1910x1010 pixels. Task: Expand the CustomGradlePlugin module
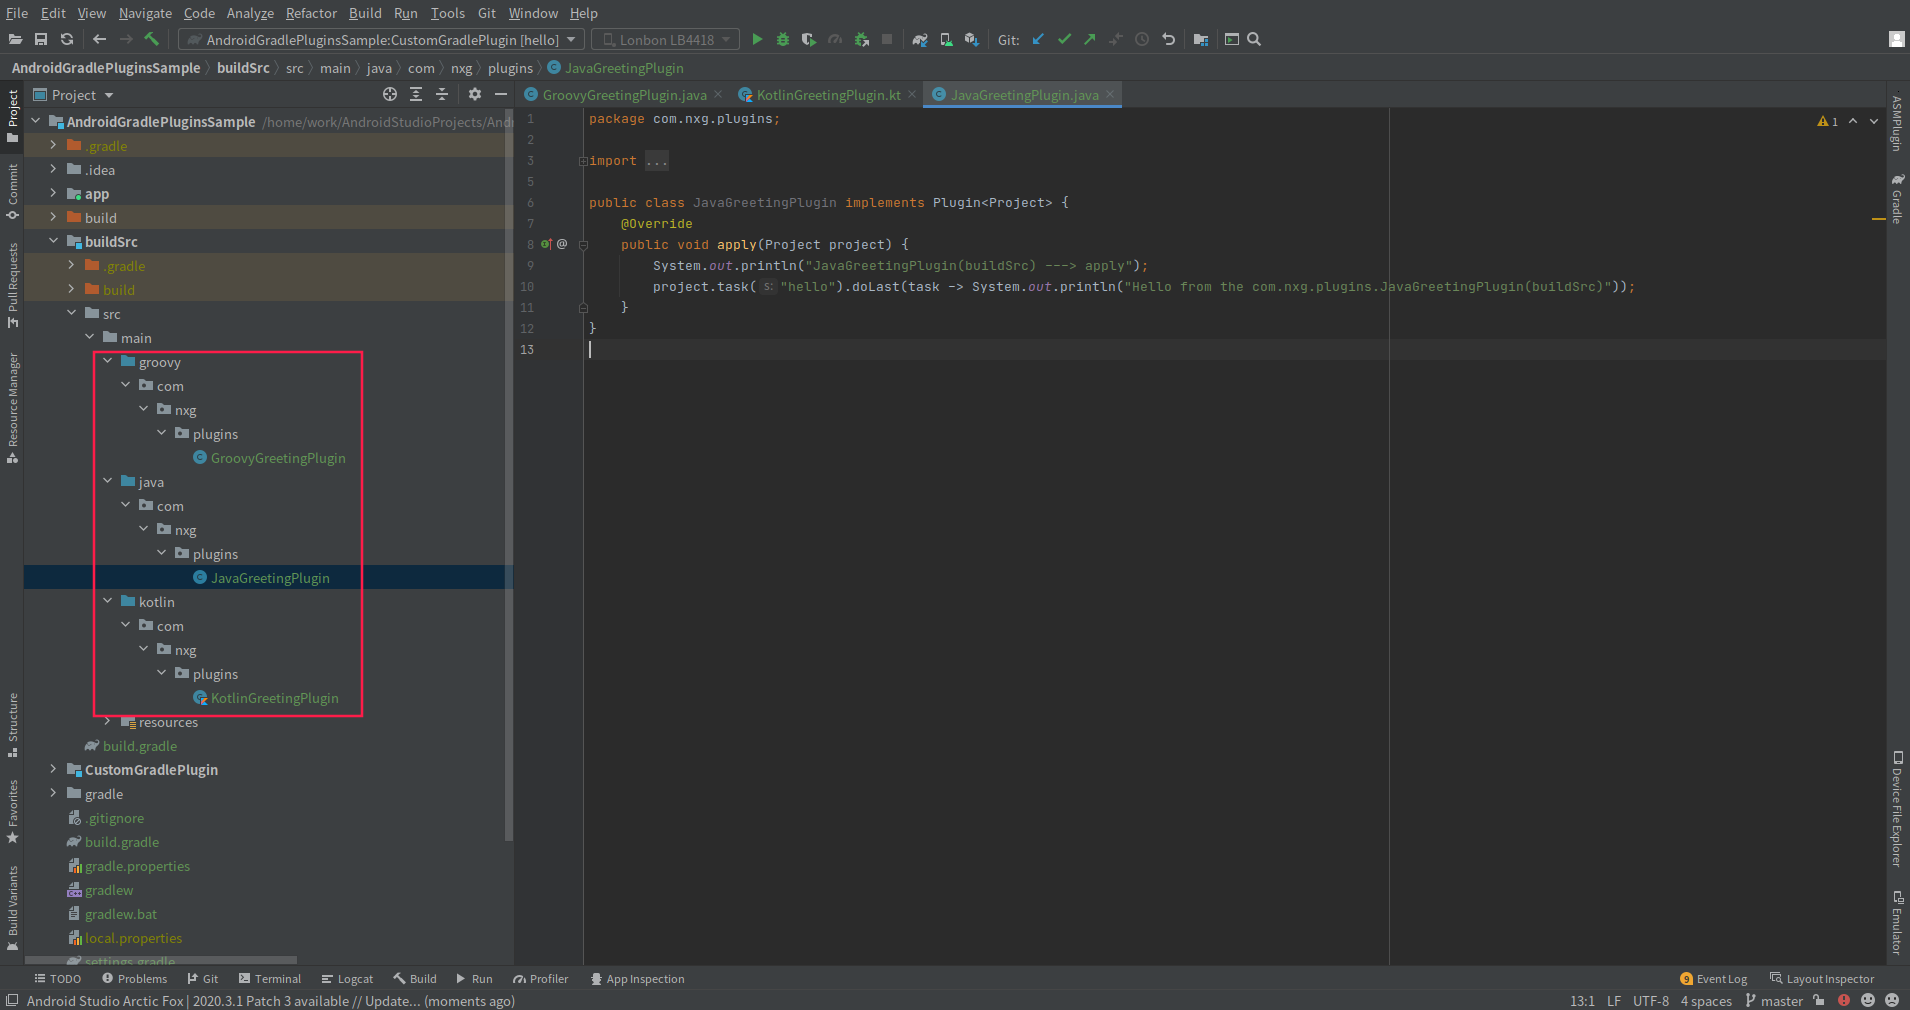point(53,770)
